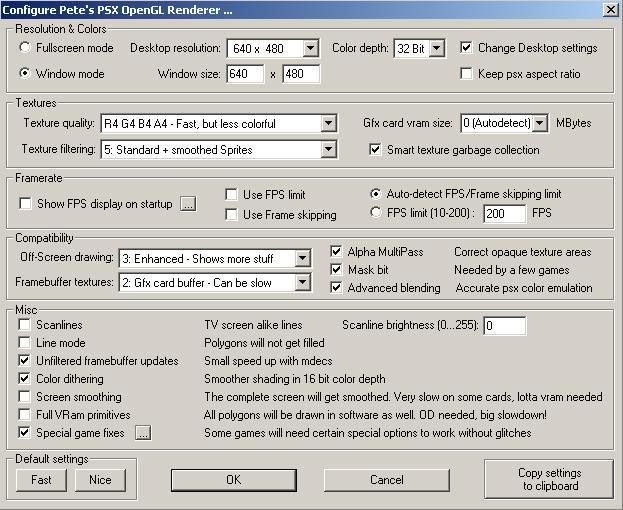Click 'Polygons will not get filled' text
623x510 pixels.
pyautogui.click(x=264, y=343)
